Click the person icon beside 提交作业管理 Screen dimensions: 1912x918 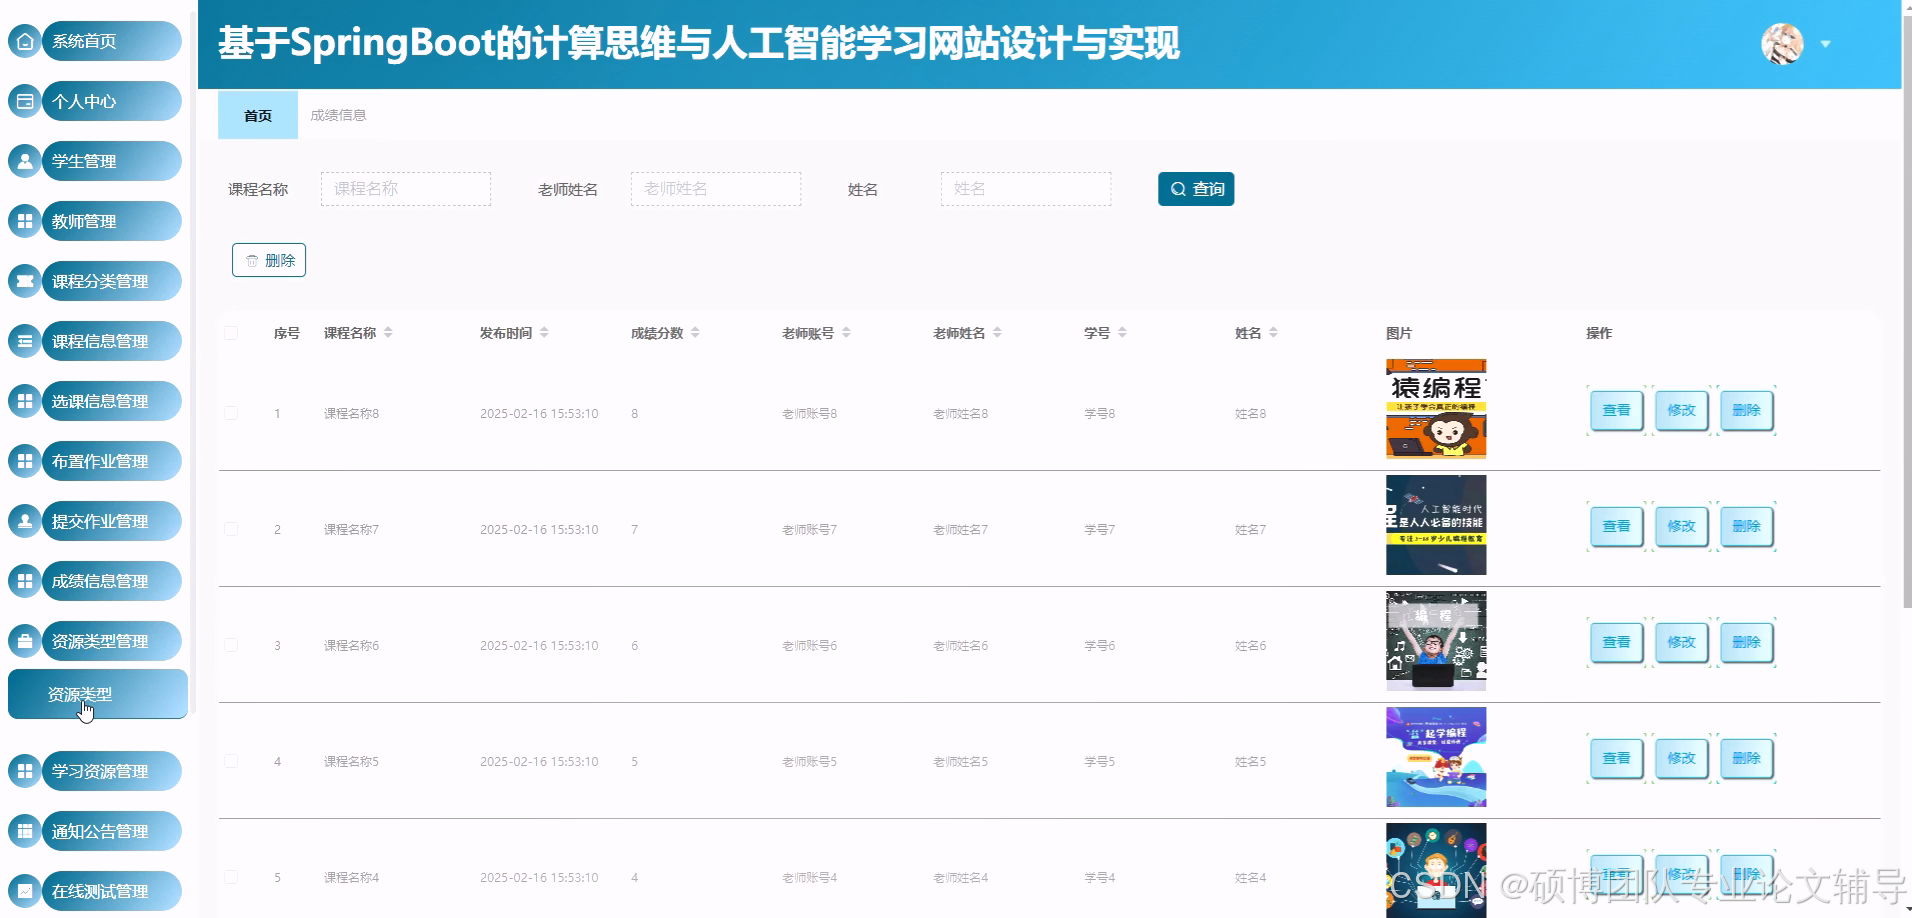[25, 521]
